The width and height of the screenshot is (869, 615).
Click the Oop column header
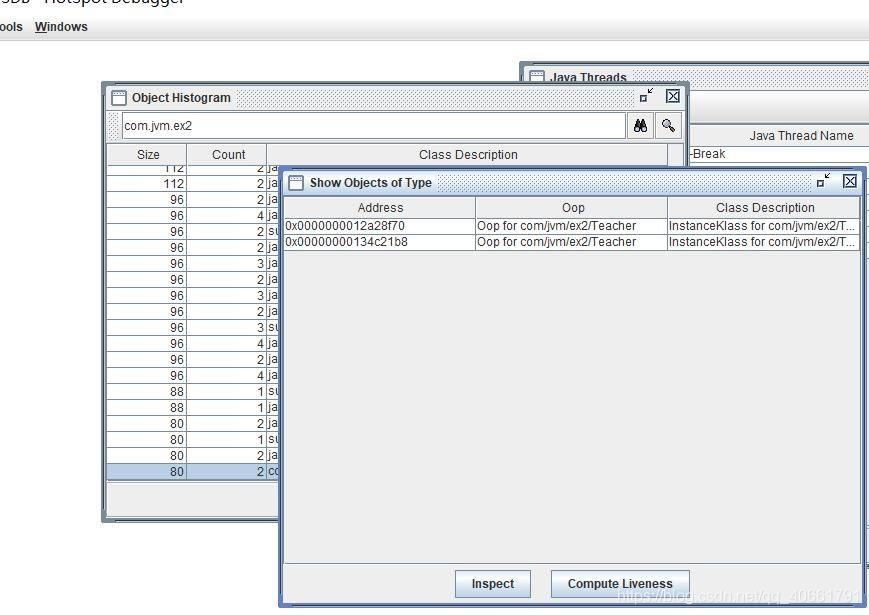(x=572, y=208)
